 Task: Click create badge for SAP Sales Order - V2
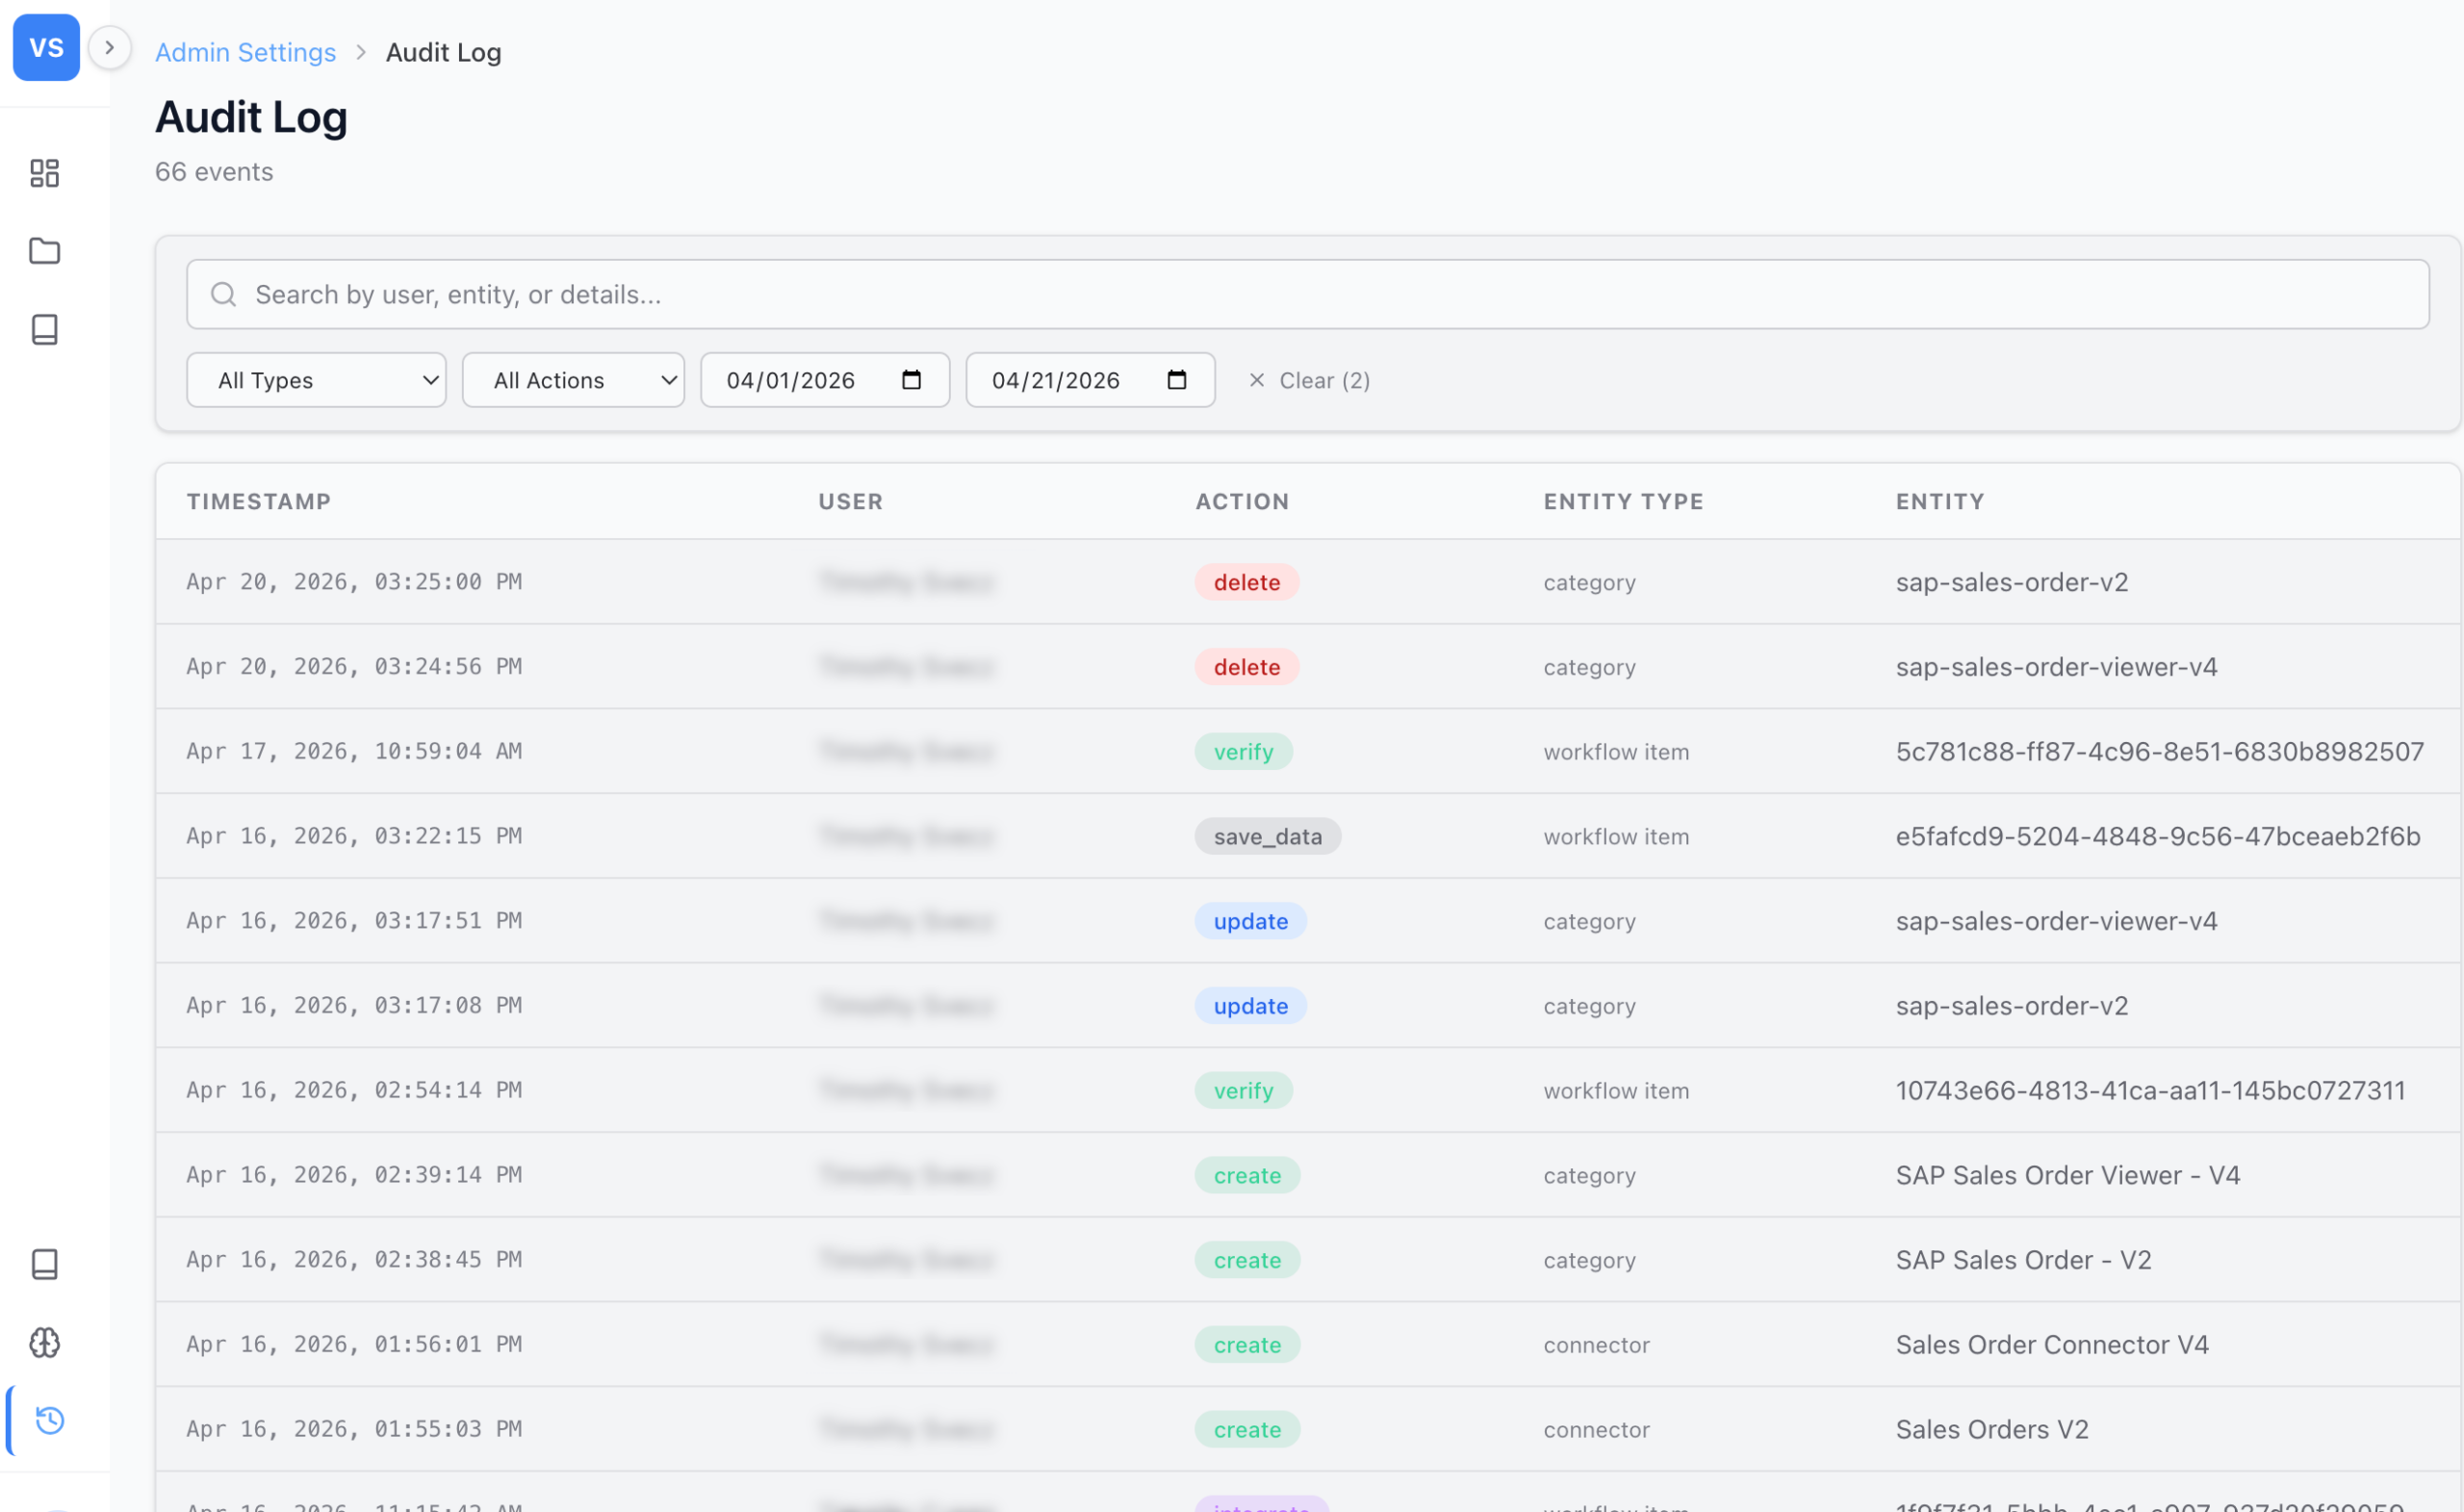coord(1247,1260)
